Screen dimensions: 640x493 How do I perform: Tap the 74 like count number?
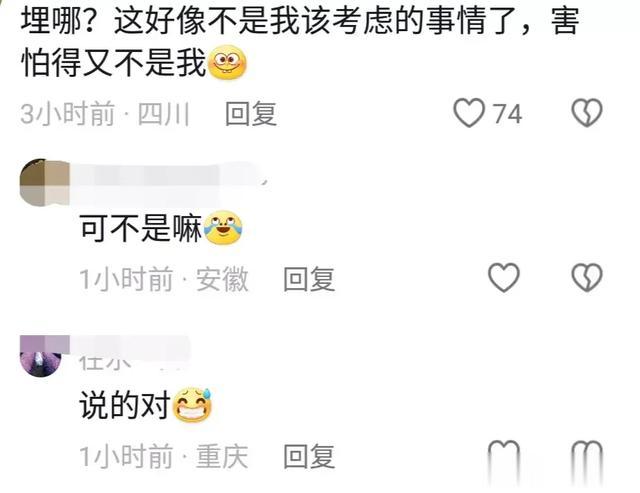coord(507,114)
